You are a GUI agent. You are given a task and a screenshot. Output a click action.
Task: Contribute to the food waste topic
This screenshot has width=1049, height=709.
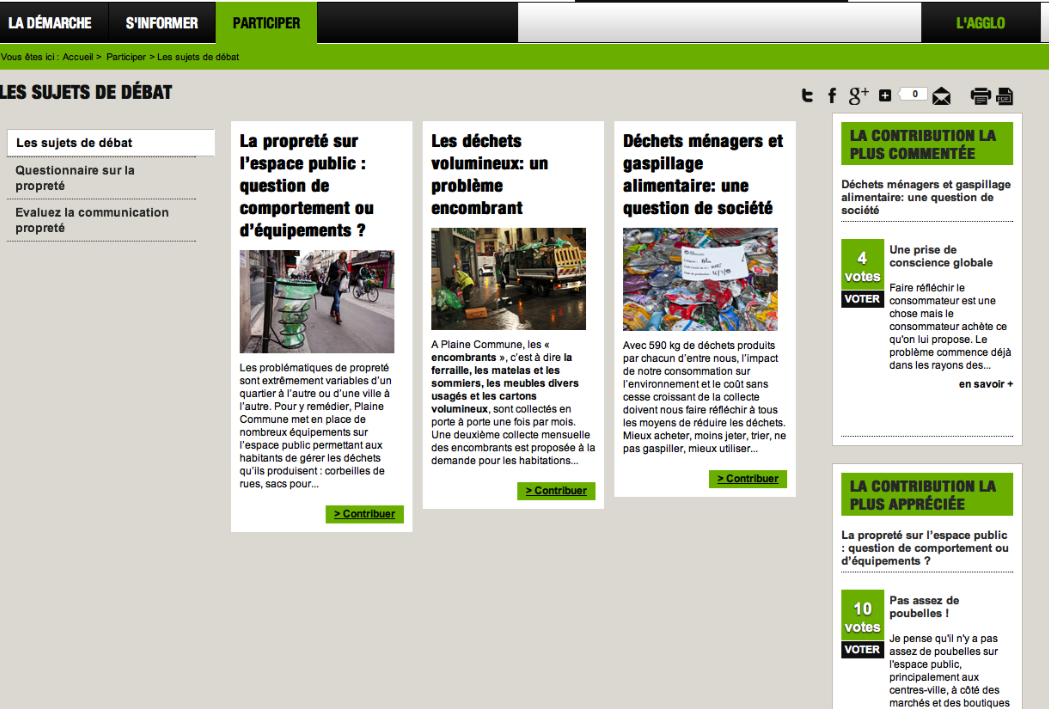748,478
